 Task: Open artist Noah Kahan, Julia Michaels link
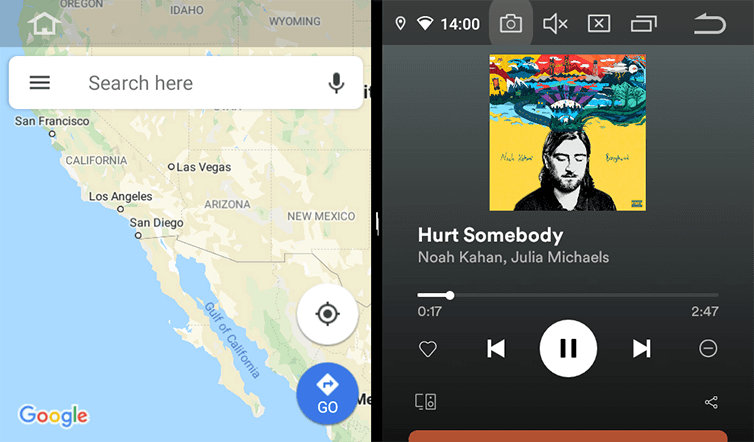tap(513, 257)
